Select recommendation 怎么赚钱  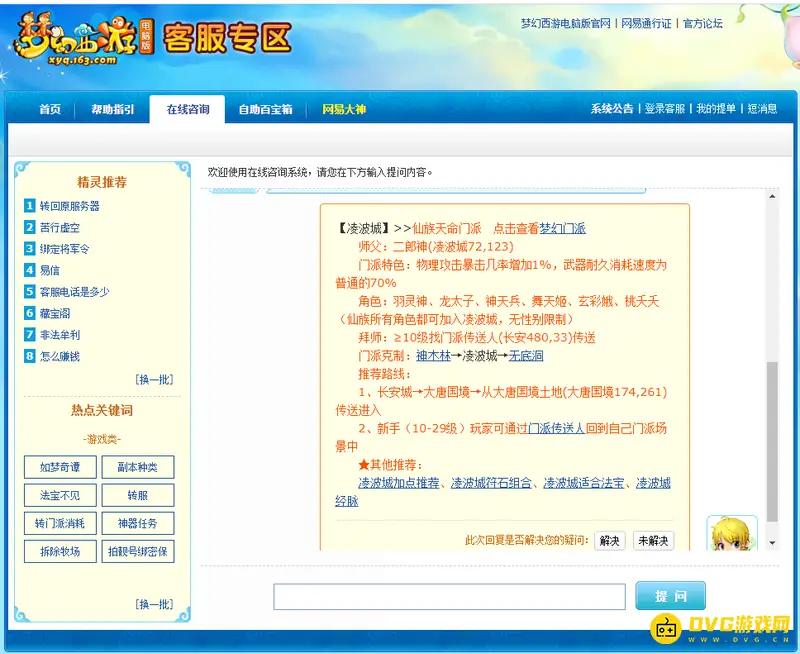pos(60,356)
